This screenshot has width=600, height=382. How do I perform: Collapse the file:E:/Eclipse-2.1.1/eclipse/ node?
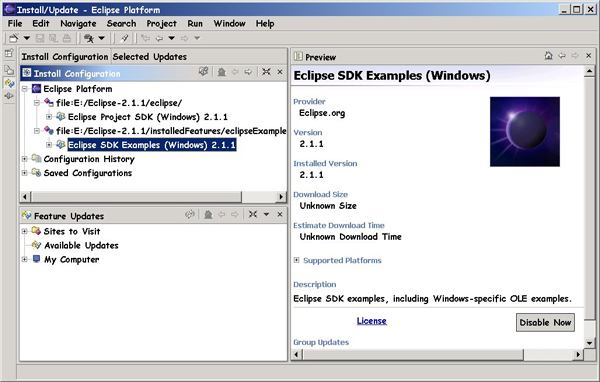(37, 103)
